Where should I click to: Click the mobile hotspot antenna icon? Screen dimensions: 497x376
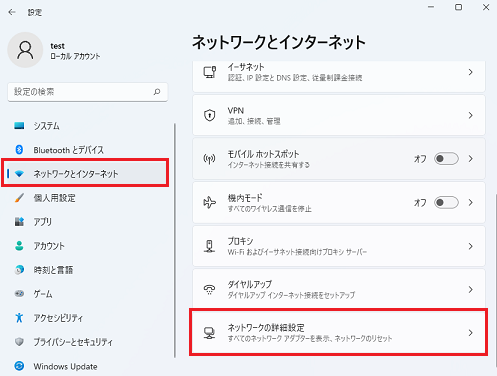[210, 159]
